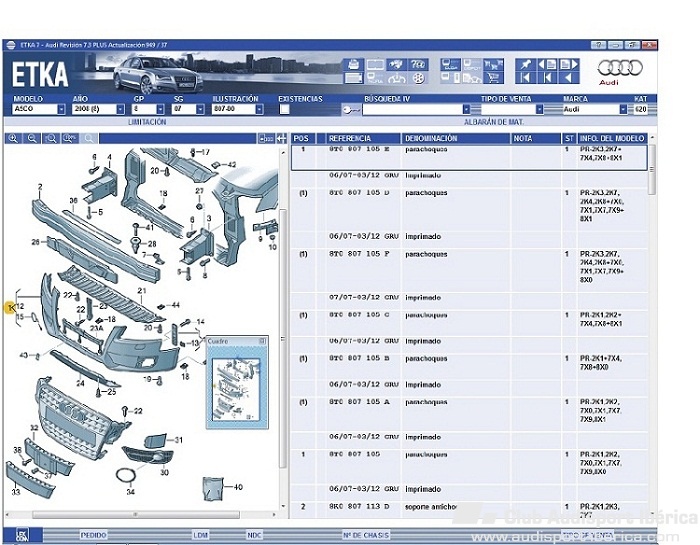The image size is (700, 545).
Task: Click the ST column header
Action: pos(569,138)
